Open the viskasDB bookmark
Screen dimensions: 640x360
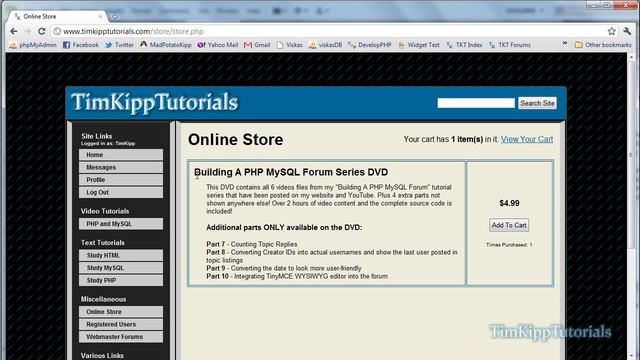325,45
